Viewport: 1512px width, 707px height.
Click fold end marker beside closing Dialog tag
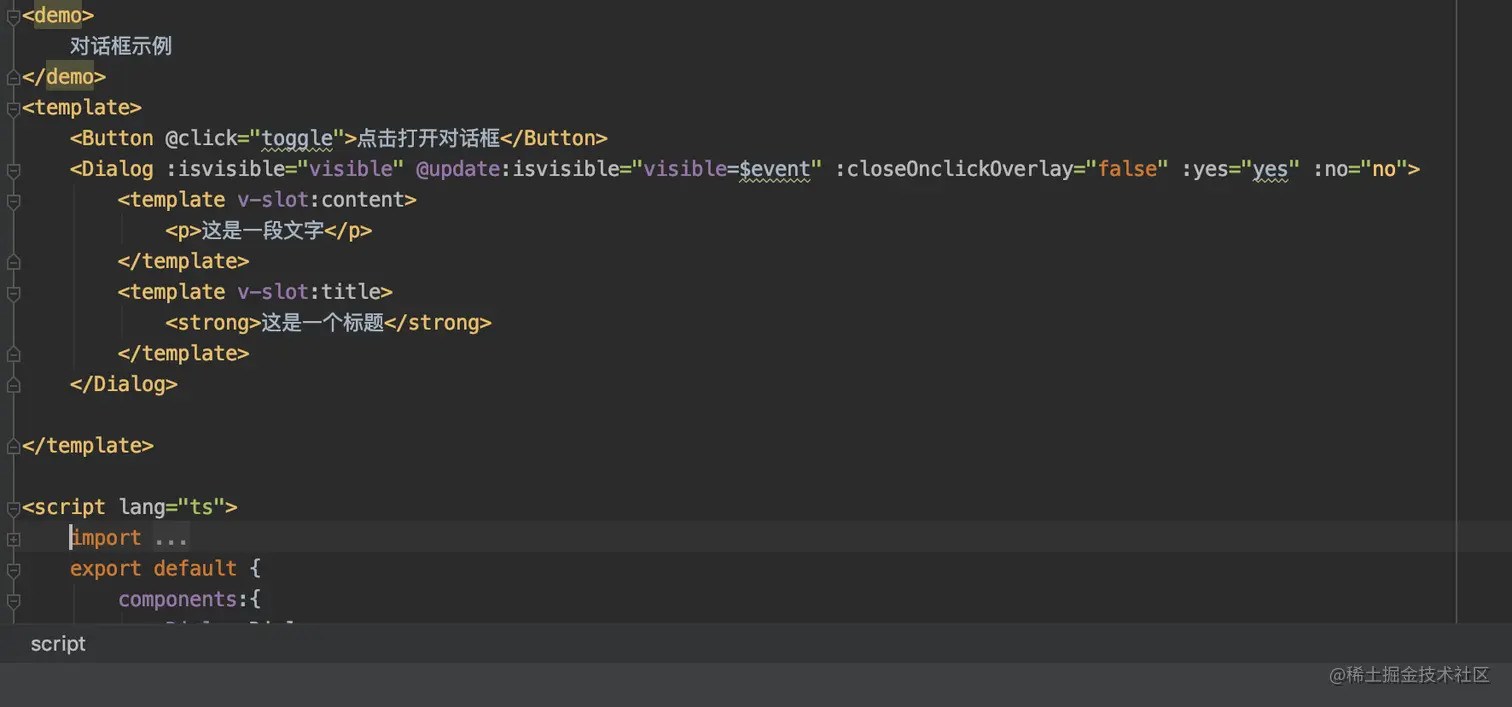[13, 384]
